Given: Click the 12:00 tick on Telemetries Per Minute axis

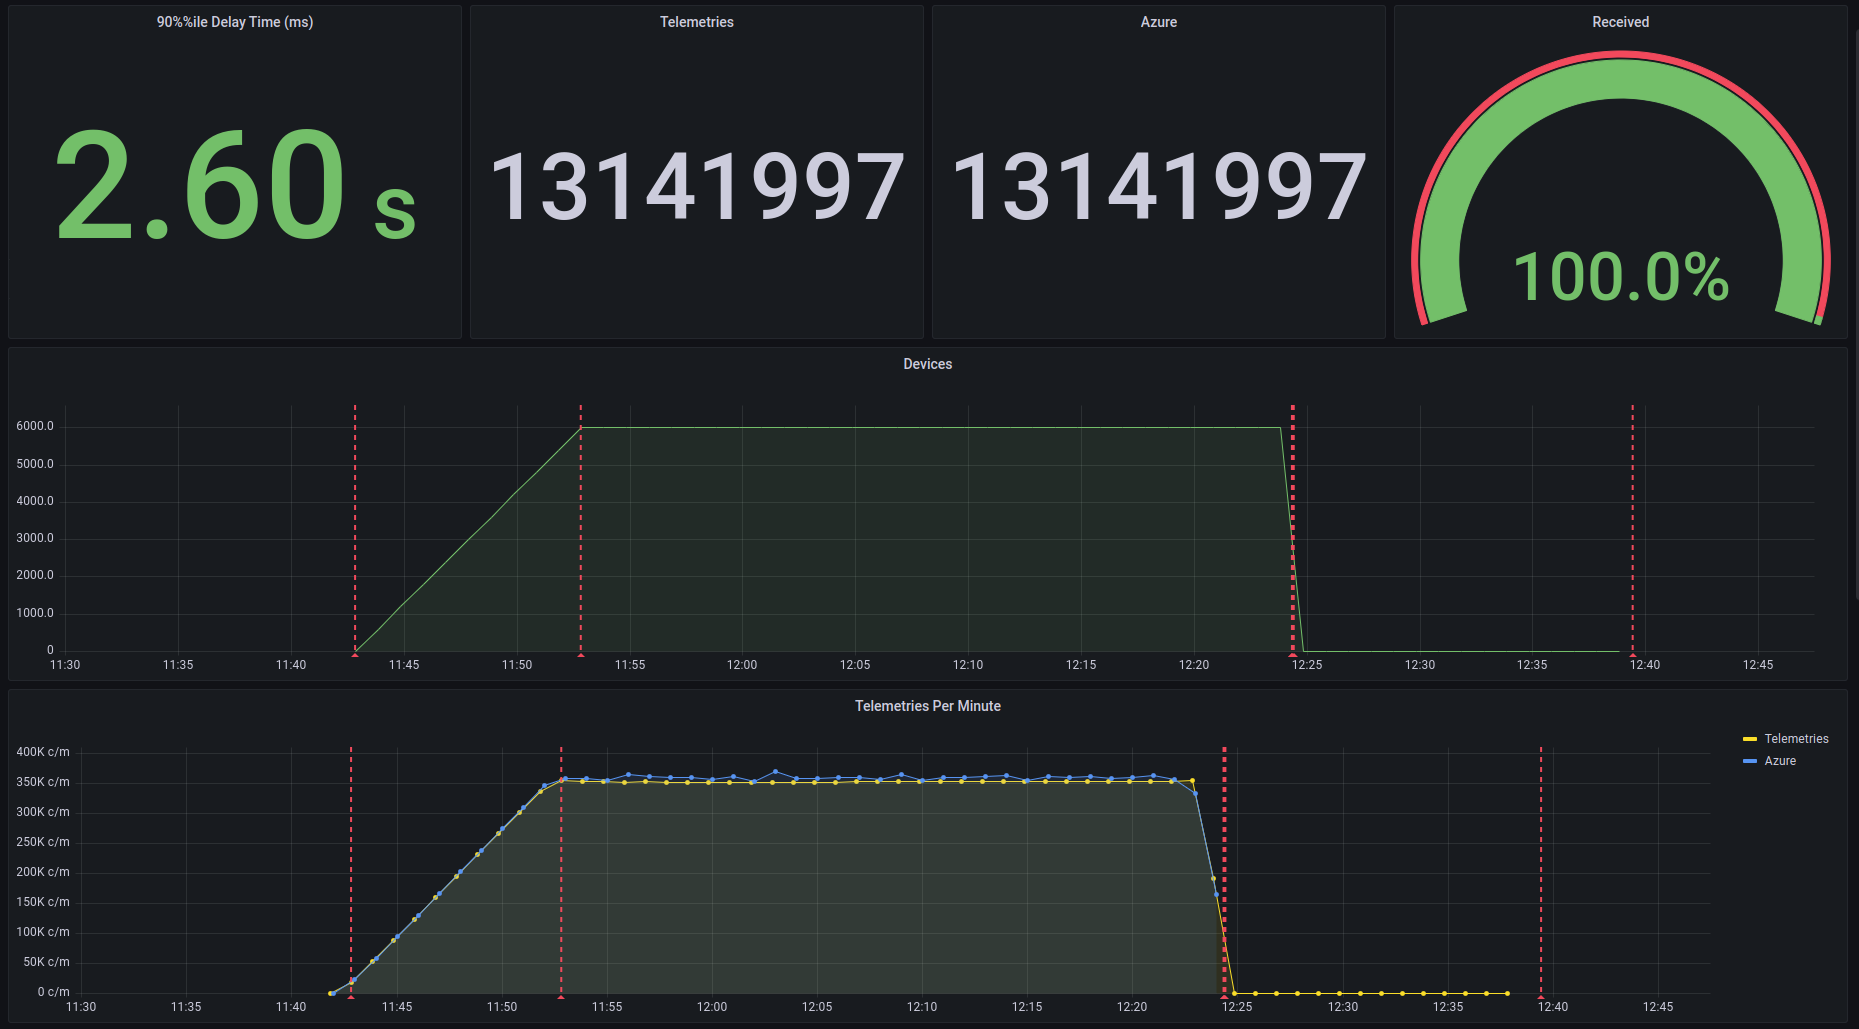Looking at the screenshot, I should point(712,1007).
